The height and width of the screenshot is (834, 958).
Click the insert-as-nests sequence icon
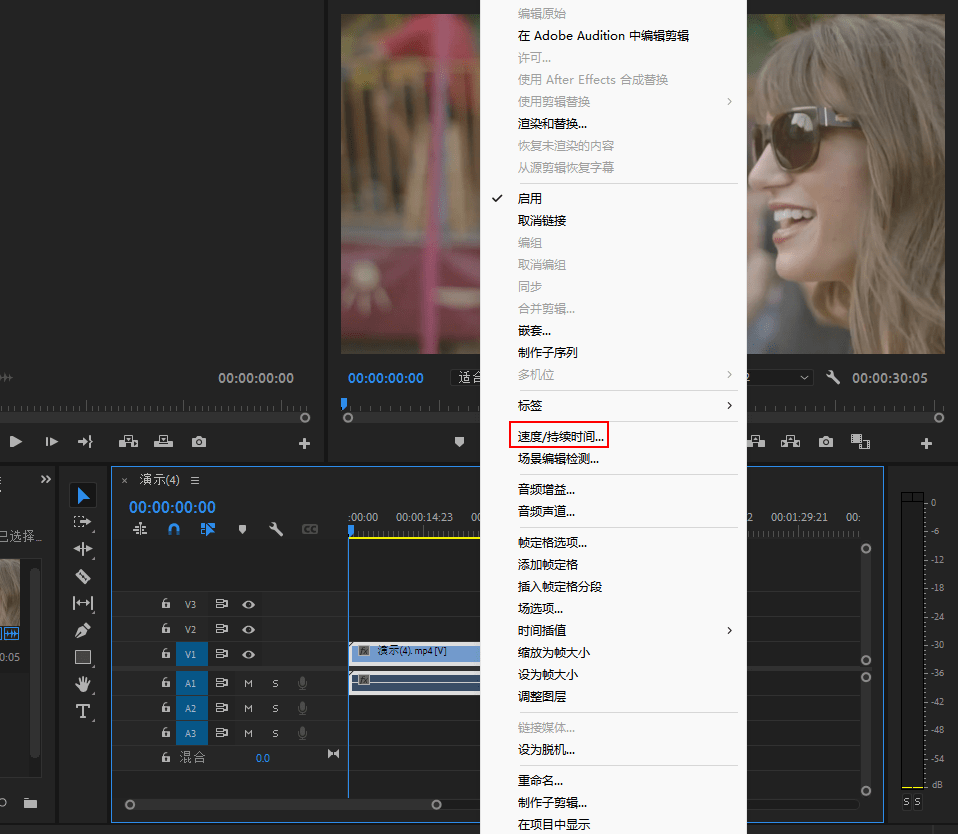pos(140,529)
